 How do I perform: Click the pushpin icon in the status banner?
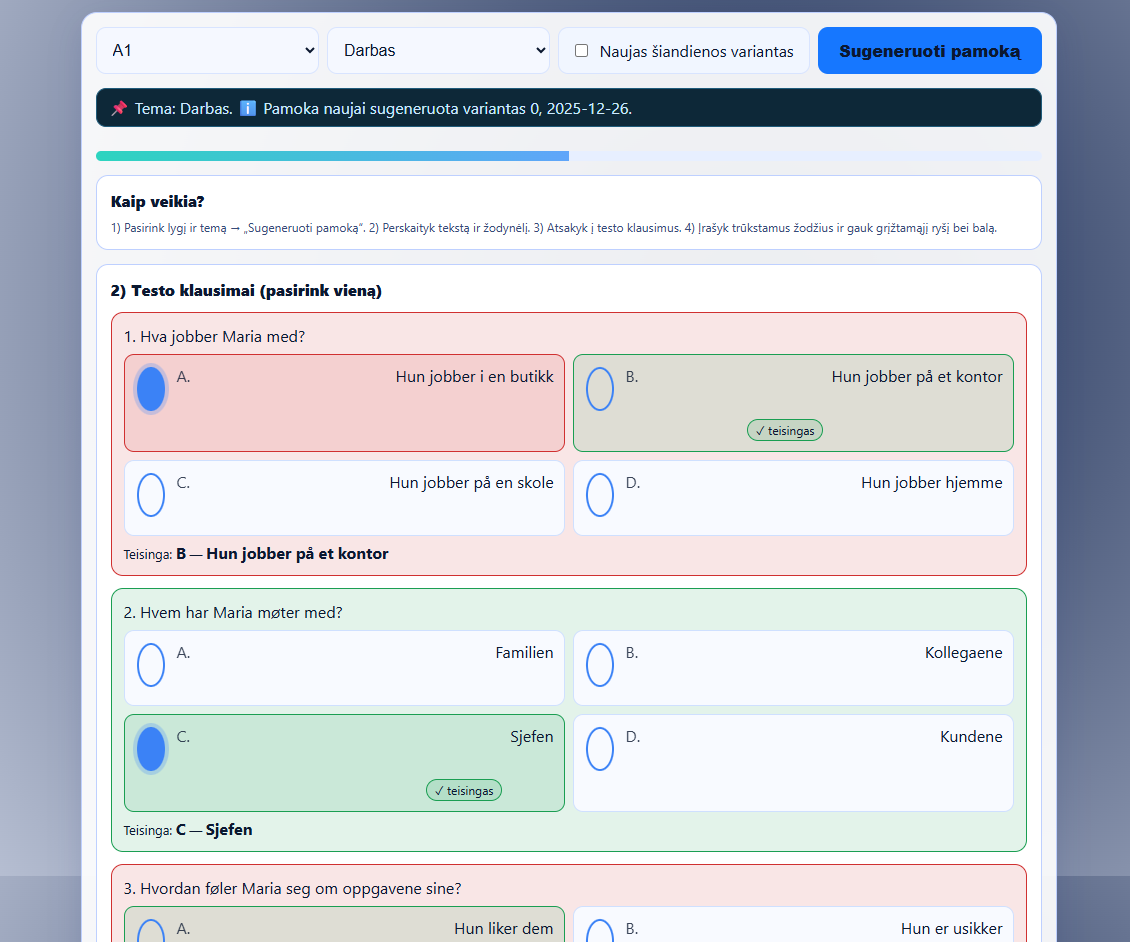coord(119,108)
